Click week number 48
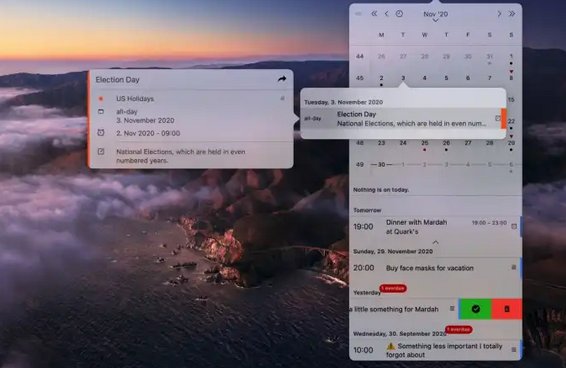This screenshot has width=566, height=368. (360, 143)
